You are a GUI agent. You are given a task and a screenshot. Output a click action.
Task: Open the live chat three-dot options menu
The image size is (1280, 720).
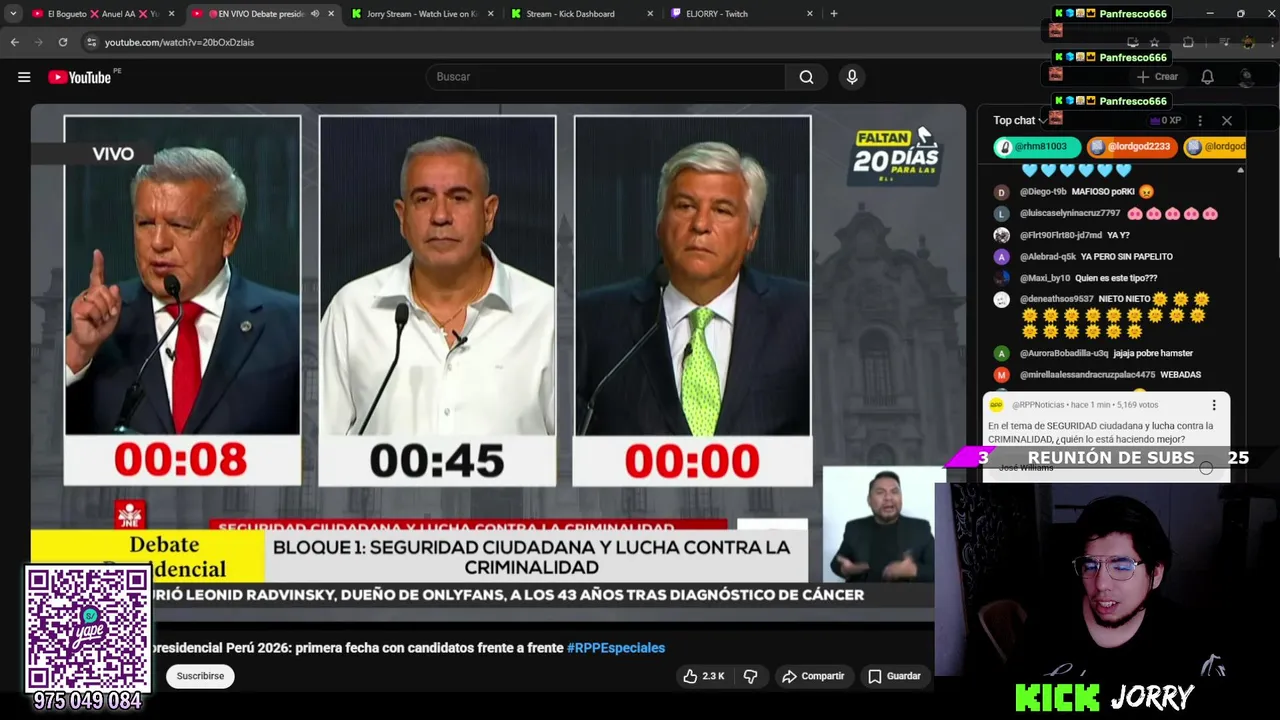(x=1200, y=121)
